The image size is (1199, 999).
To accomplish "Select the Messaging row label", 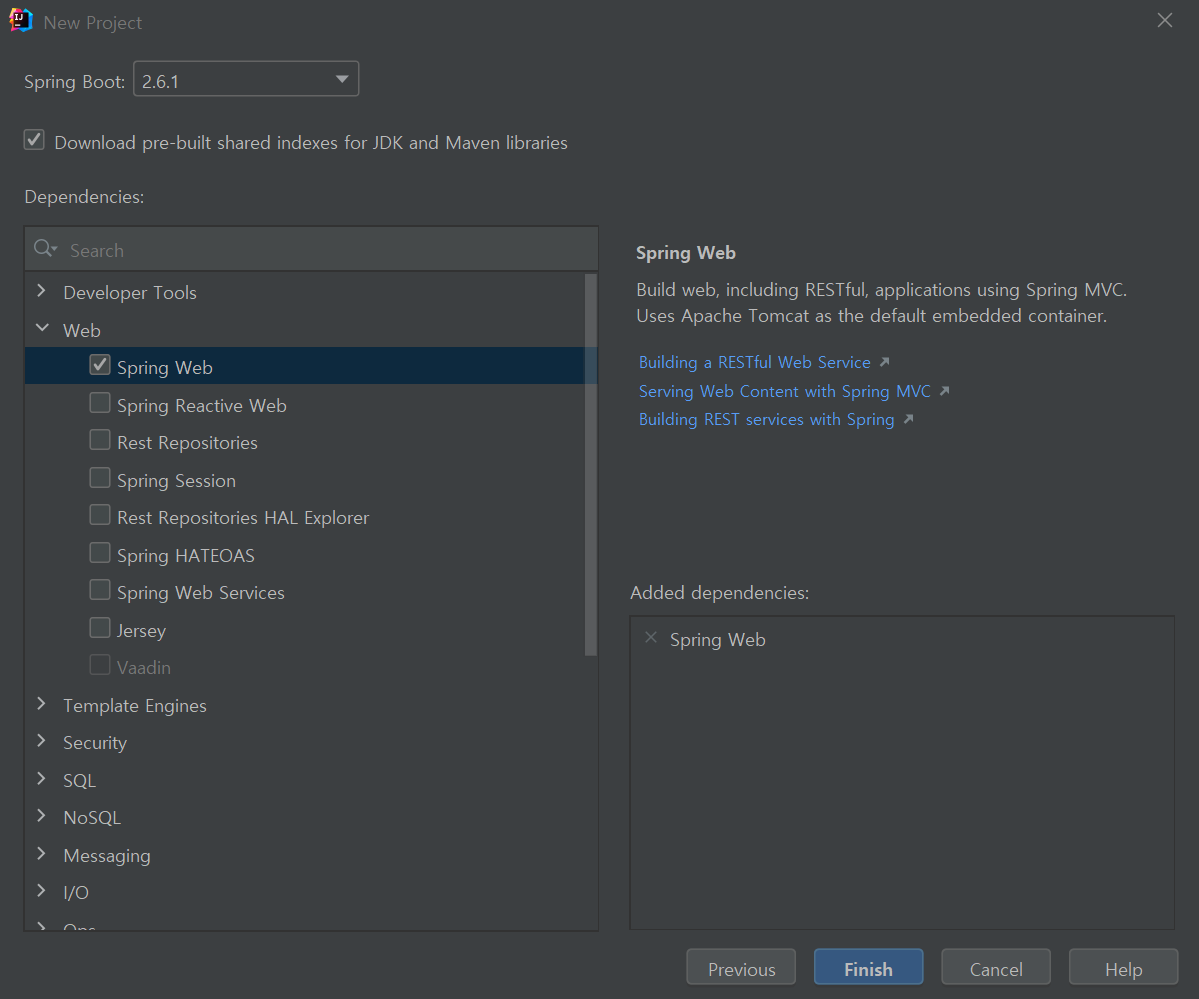I will 107,856.
